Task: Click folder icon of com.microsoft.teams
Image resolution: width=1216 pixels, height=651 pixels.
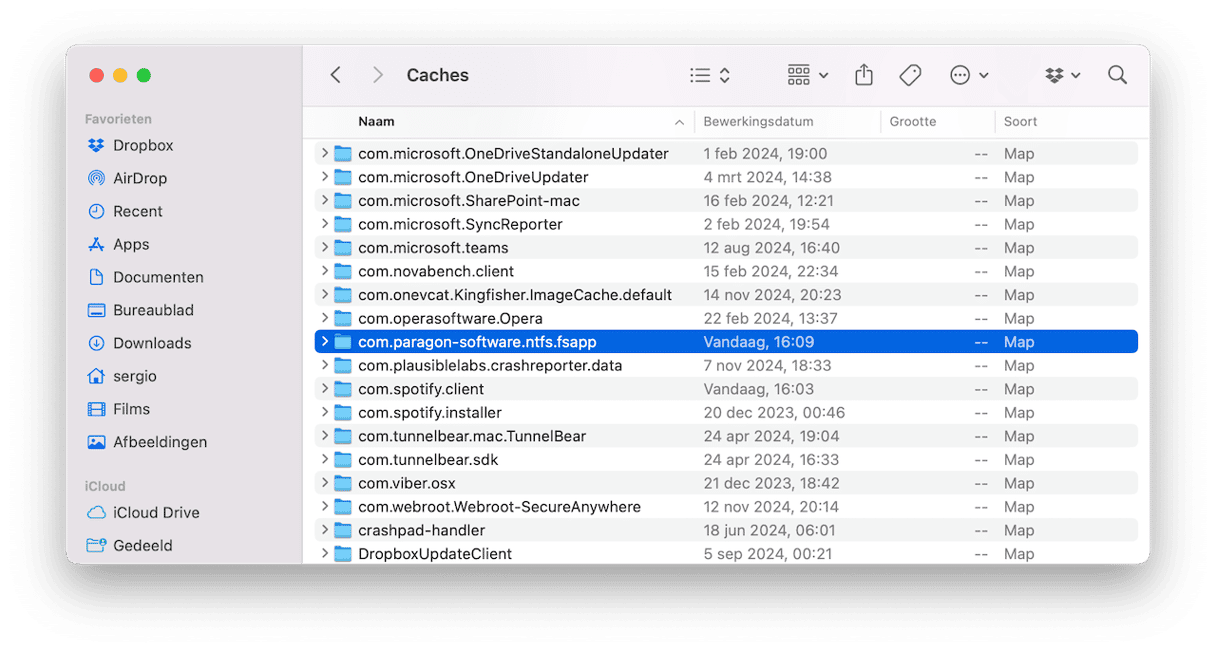Action: click(343, 248)
